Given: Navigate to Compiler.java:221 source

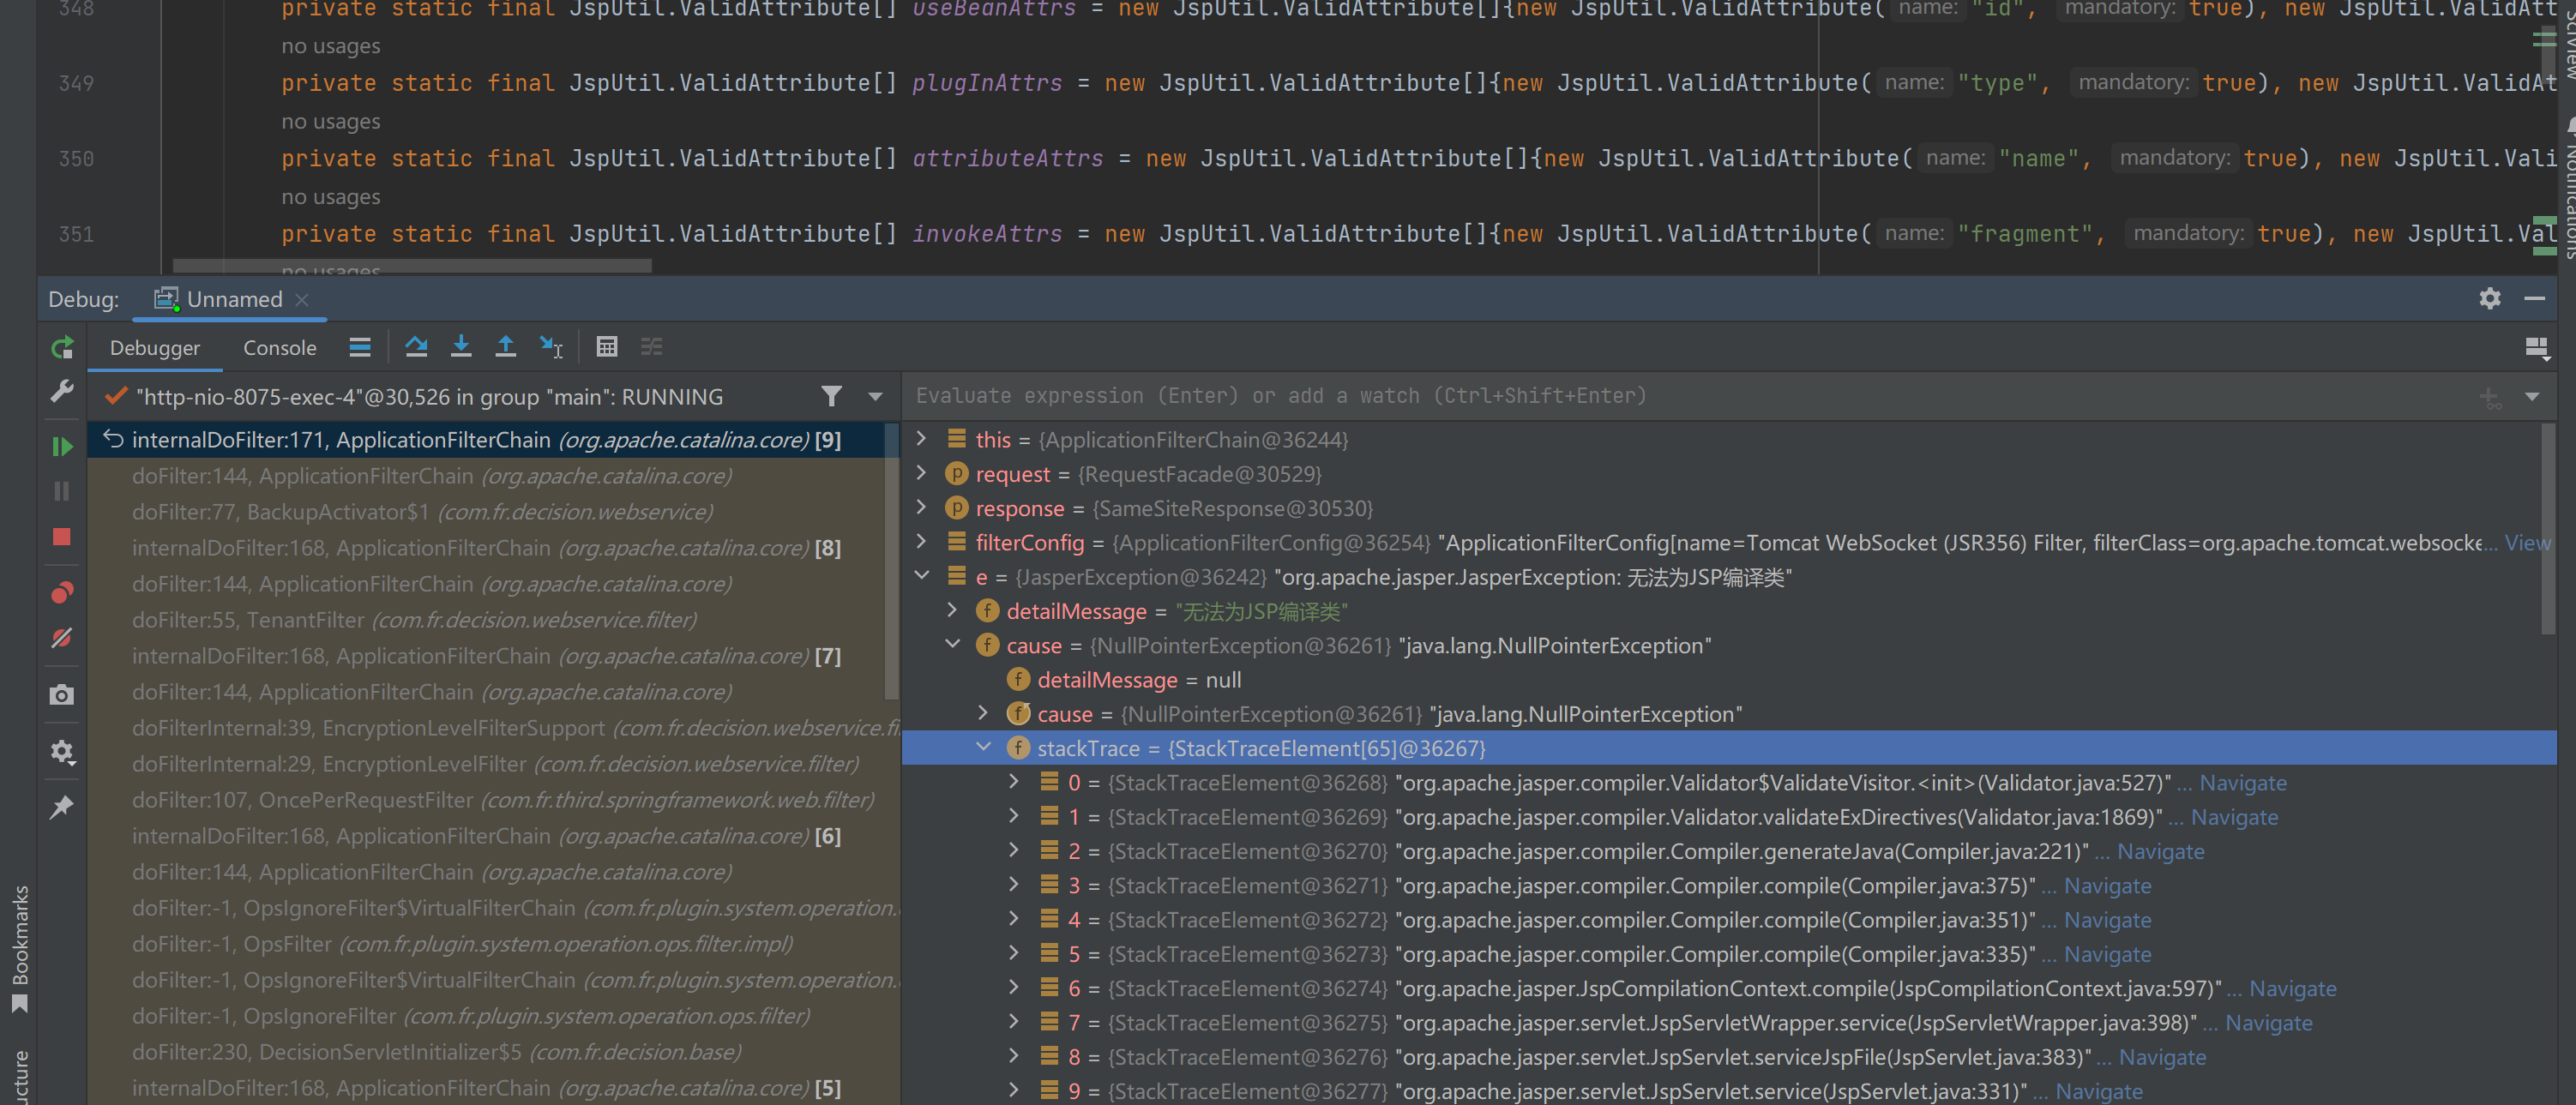Looking at the screenshot, I should coord(2160,851).
